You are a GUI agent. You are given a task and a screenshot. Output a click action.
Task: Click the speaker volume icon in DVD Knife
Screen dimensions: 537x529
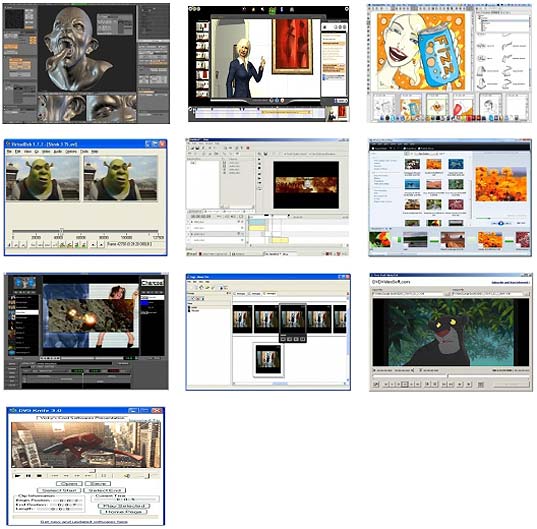click(x=127, y=476)
